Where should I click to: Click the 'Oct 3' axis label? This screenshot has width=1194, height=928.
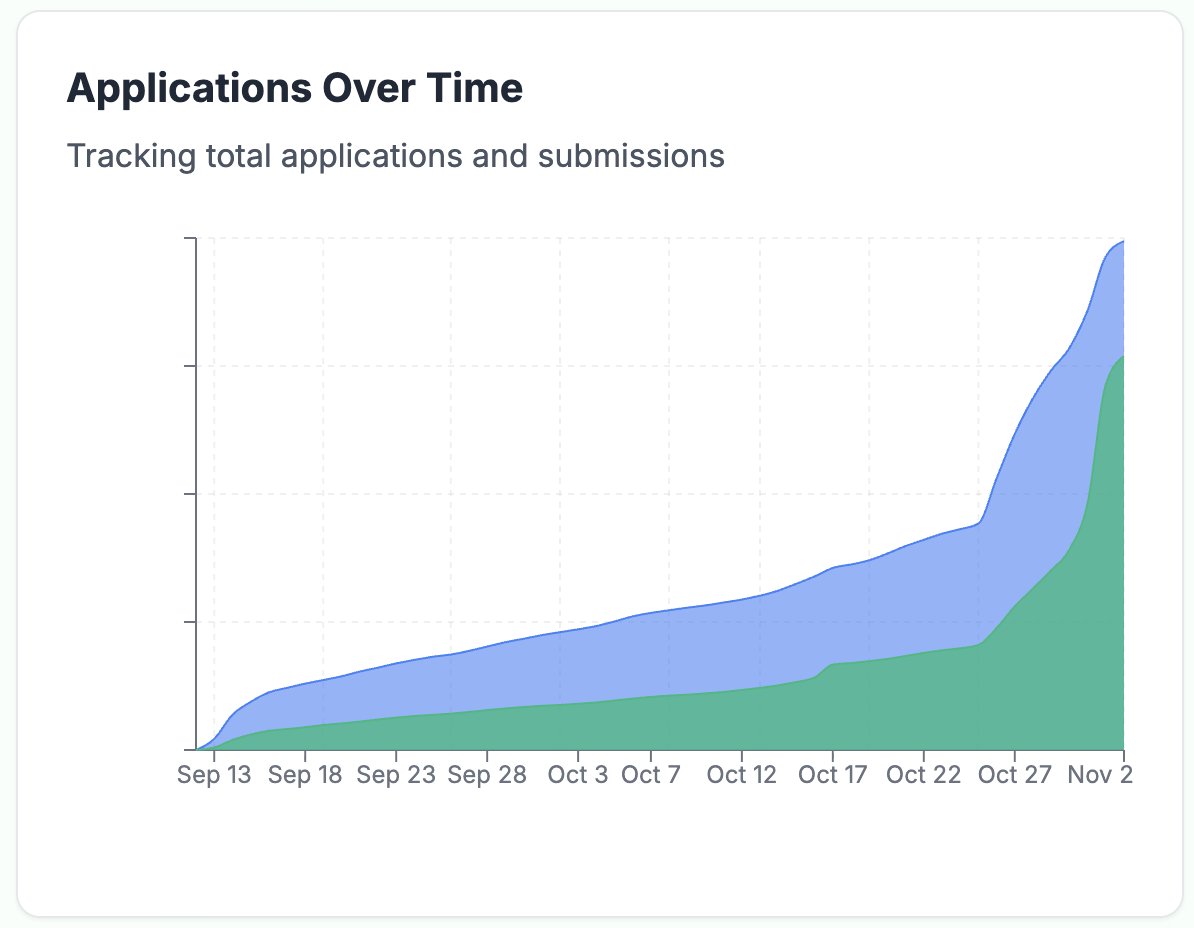coord(578,775)
